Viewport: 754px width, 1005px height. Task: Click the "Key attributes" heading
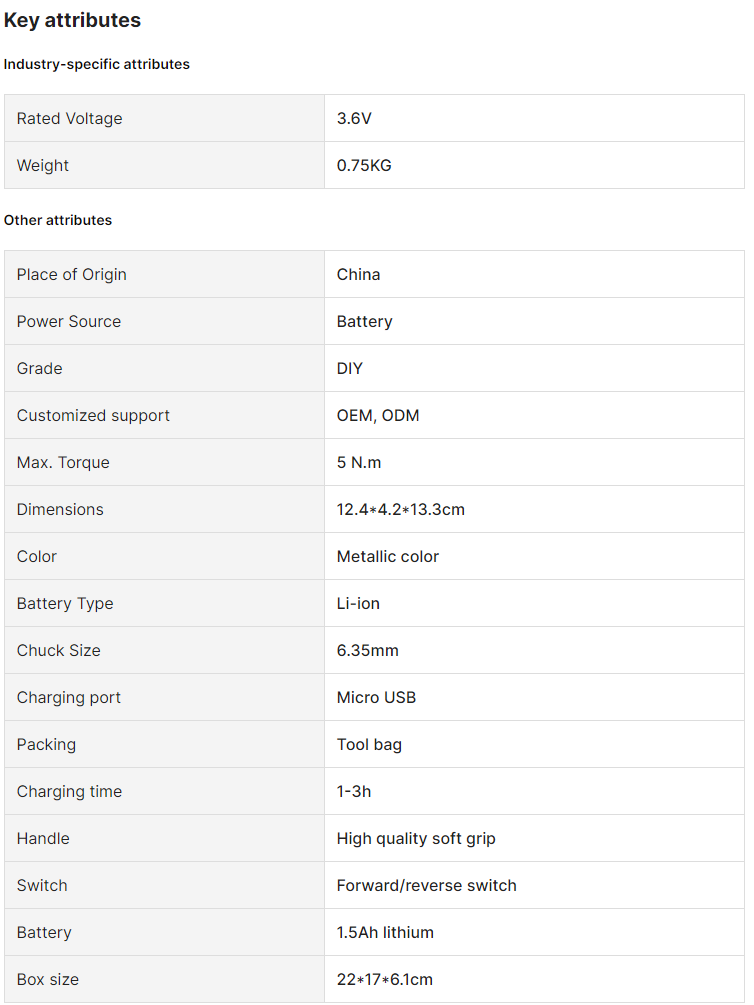[x=72, y=20]
